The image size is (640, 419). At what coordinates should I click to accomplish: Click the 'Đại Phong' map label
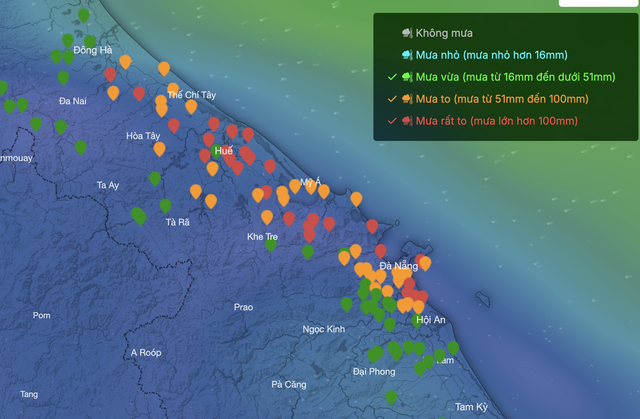pos(374,372)
